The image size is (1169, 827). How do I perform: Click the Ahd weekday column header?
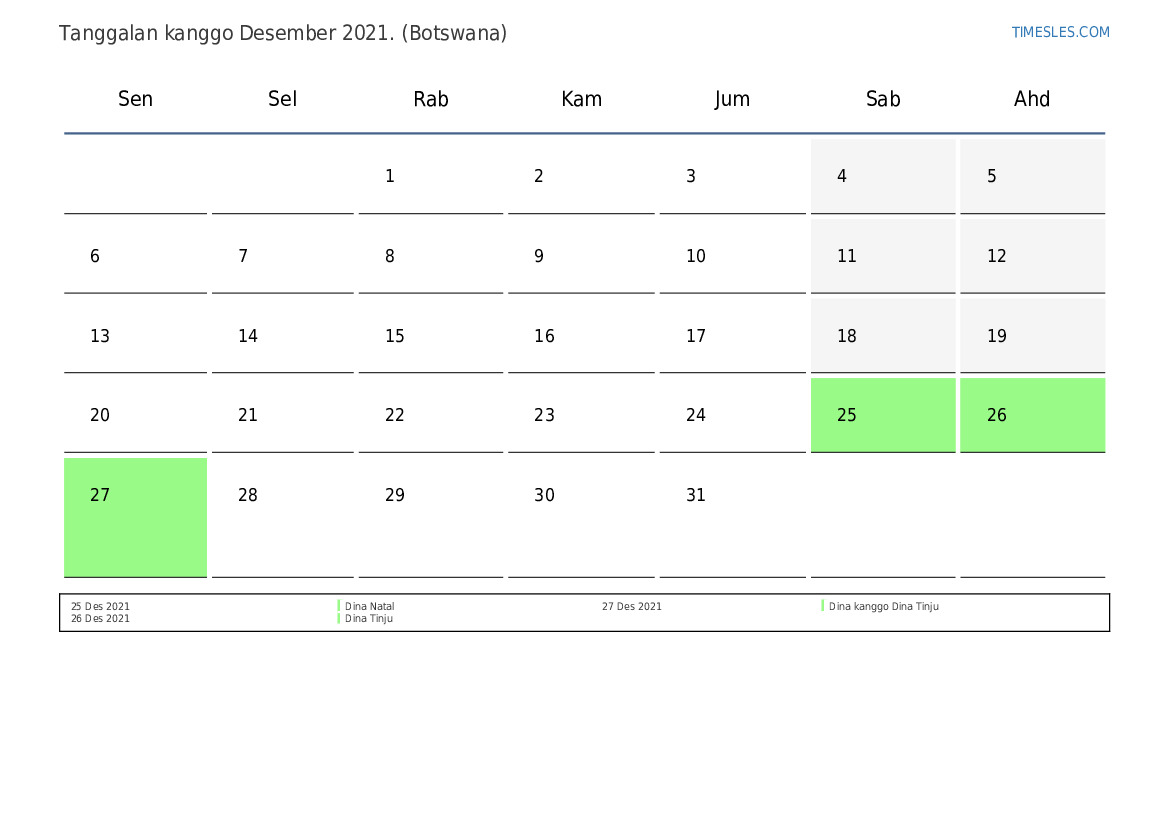pos(1032,99)
